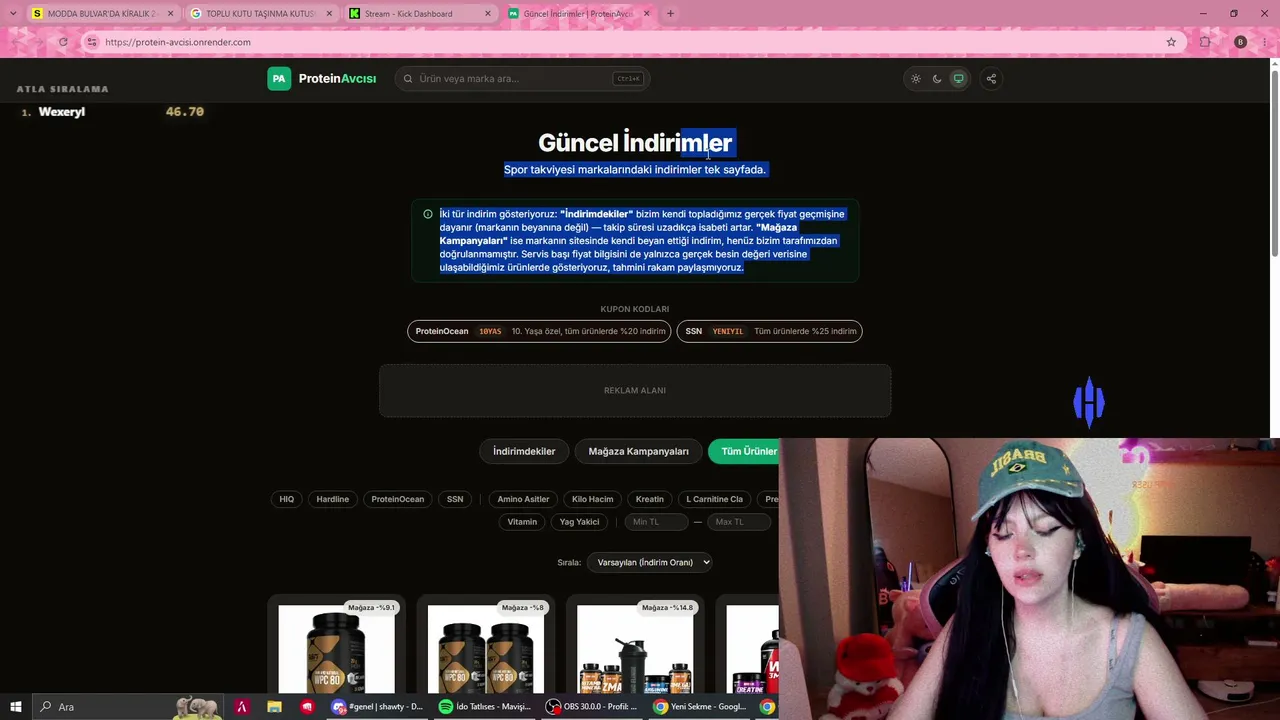This screenshot has width=1280, height=720.
Task: Close the Güncel İndirimler tab
Action: click(x=646, y=14)
